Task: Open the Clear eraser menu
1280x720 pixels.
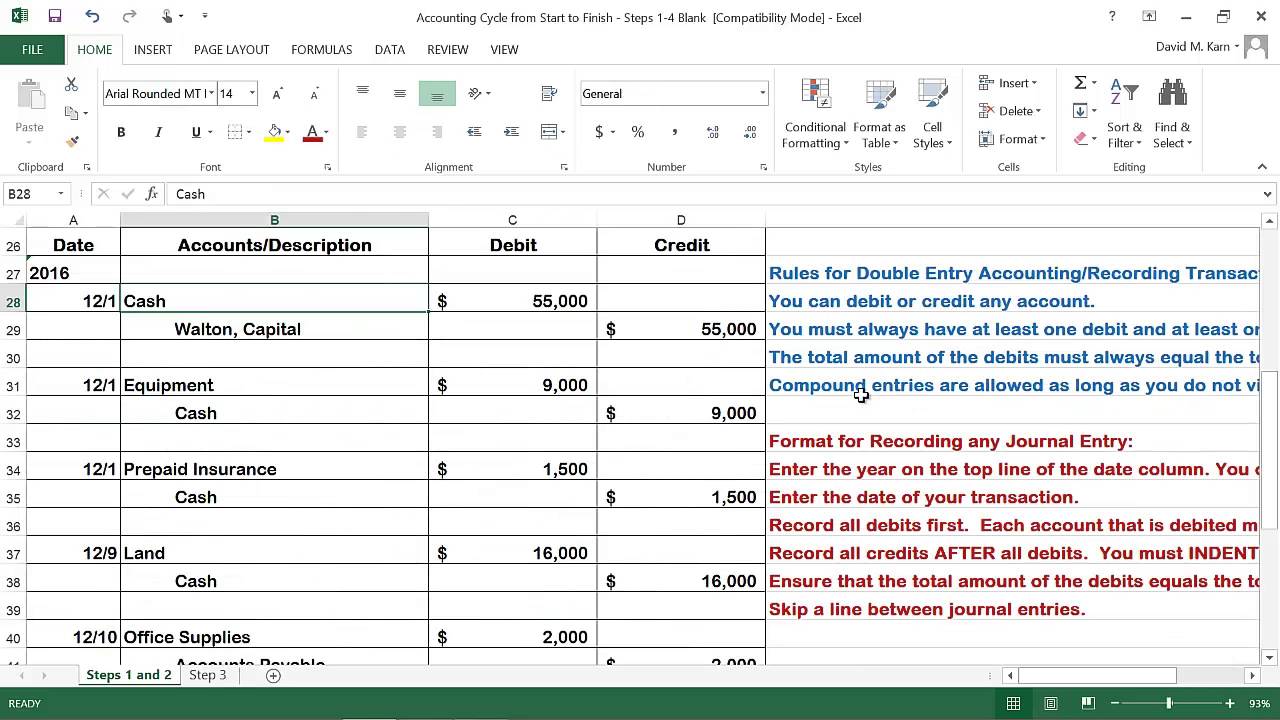Action: point(1084,139)
